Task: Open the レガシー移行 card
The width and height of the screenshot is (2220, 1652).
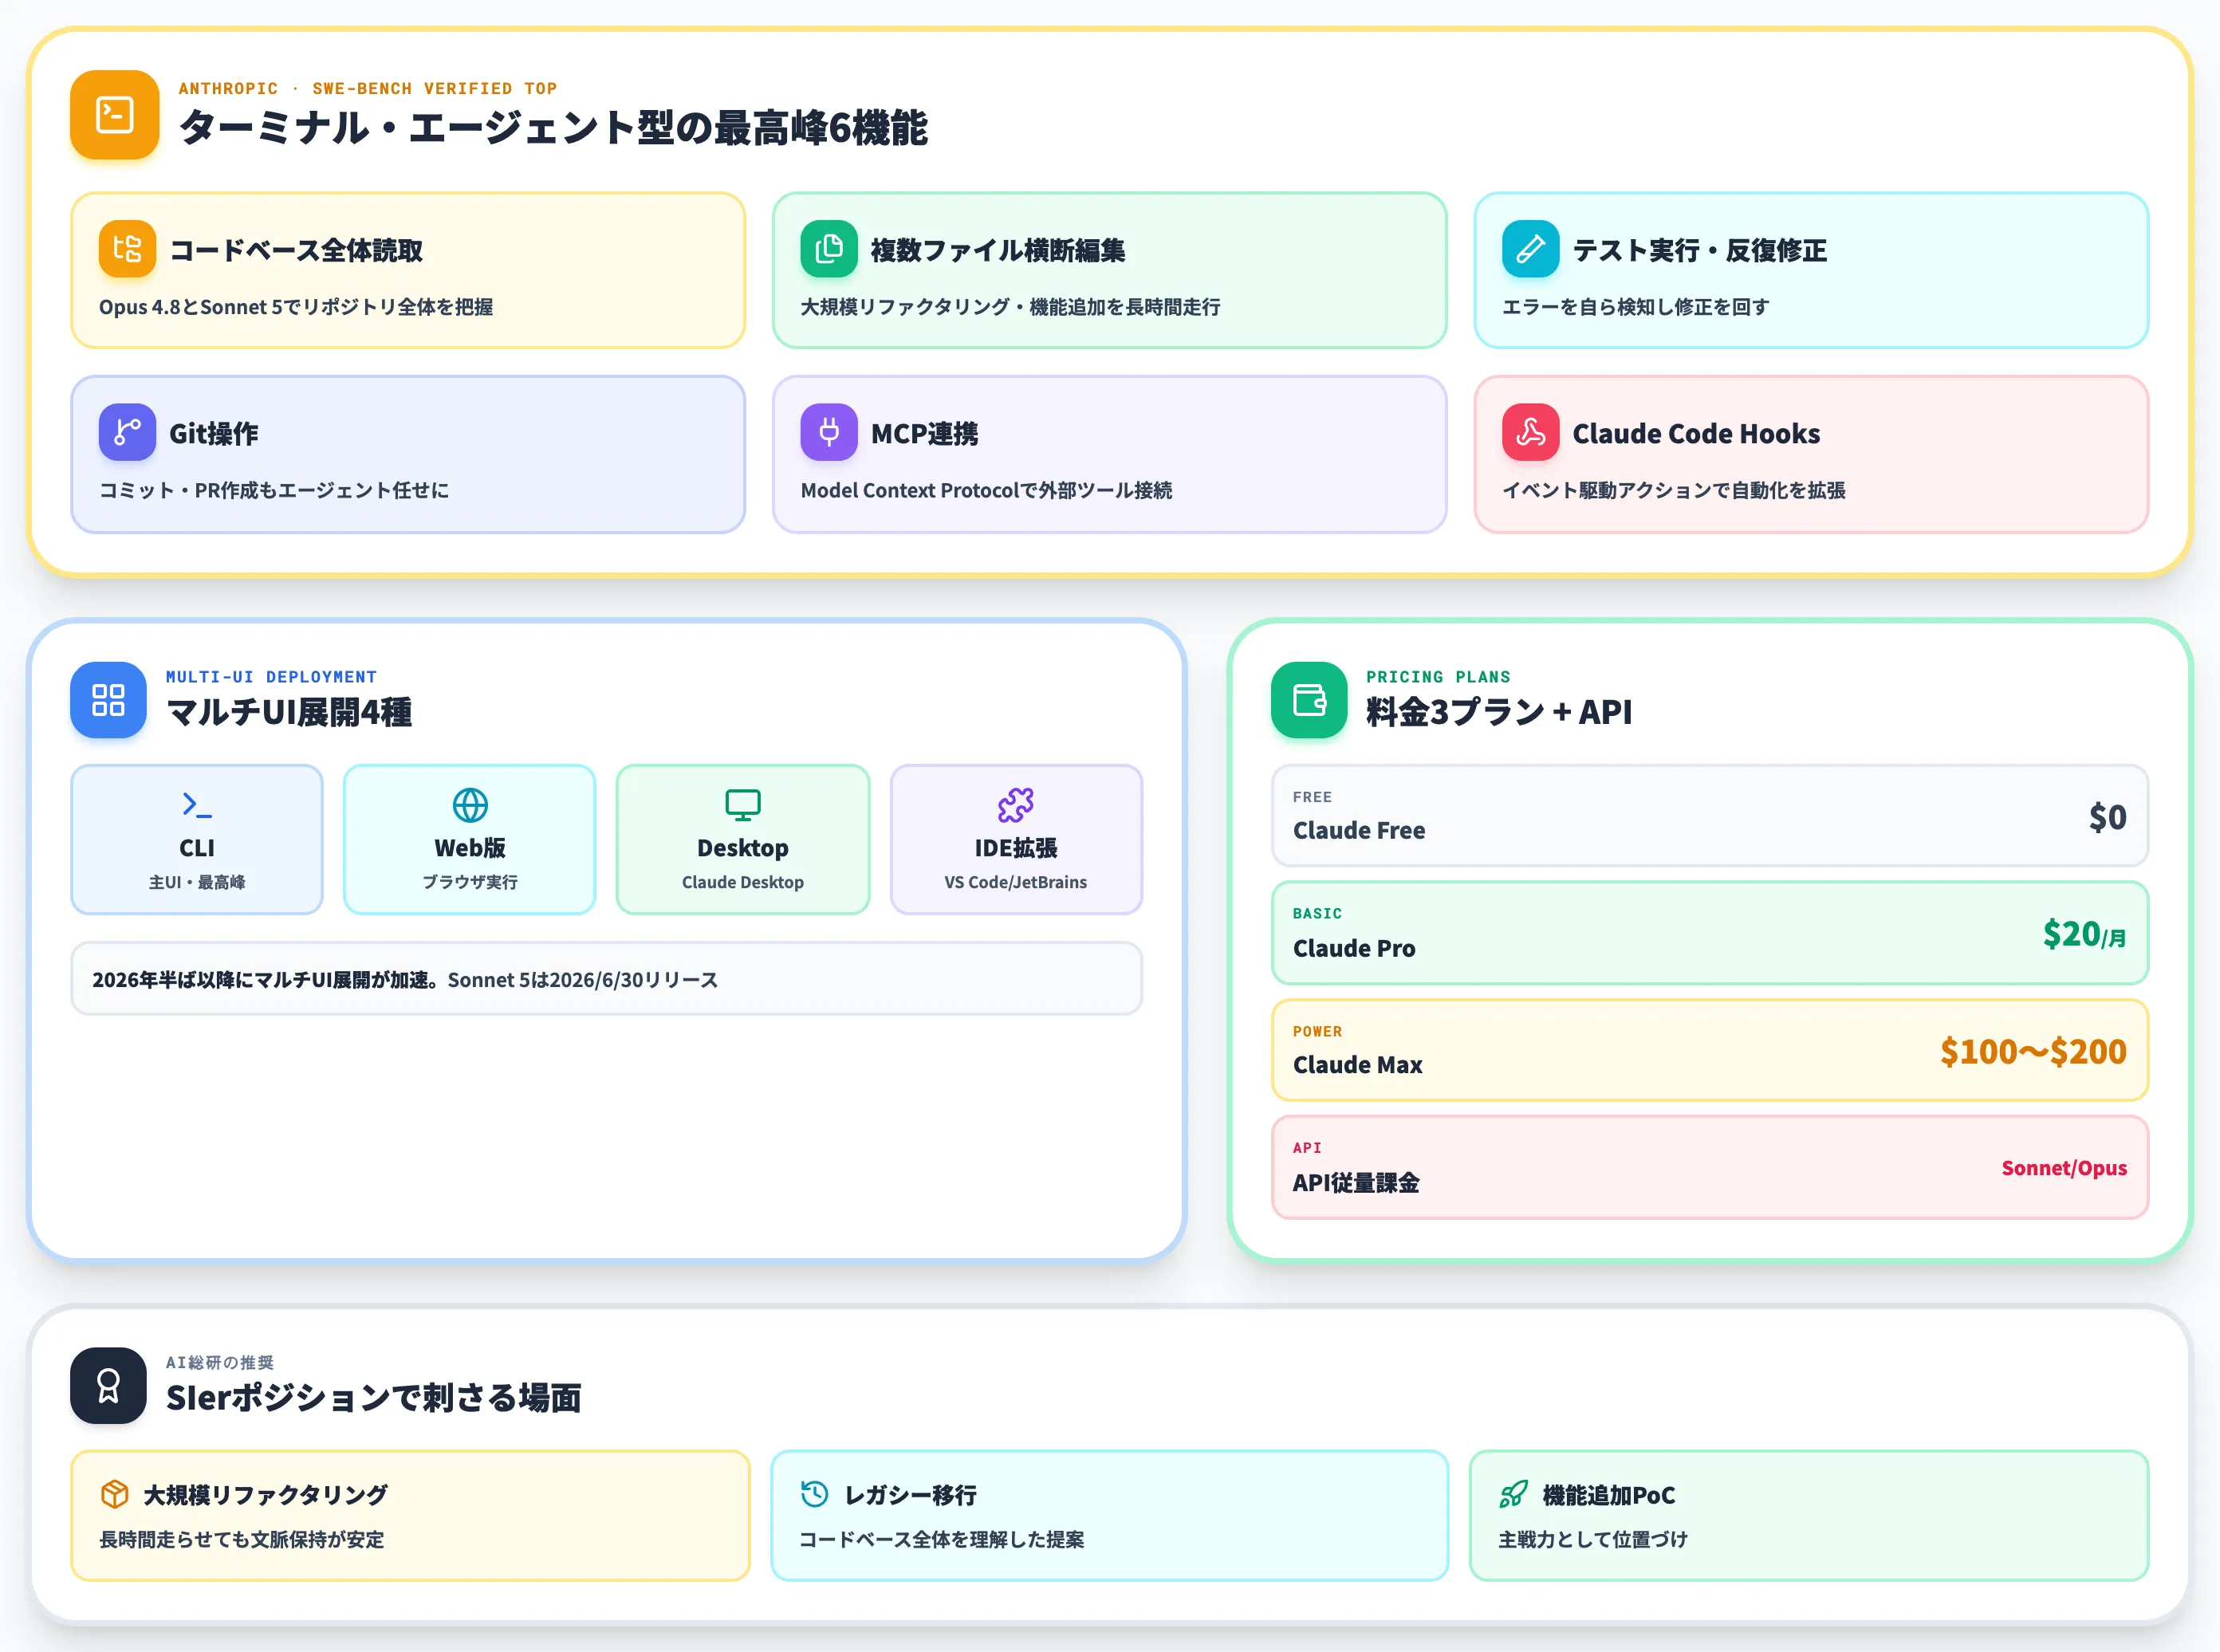Action: pos(1109,1516)
